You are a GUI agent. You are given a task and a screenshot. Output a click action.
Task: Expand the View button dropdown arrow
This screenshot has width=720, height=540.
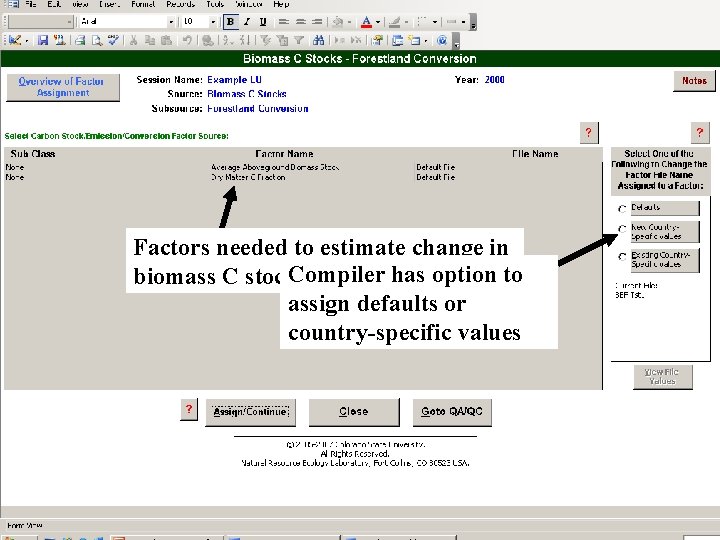[27, 40]
